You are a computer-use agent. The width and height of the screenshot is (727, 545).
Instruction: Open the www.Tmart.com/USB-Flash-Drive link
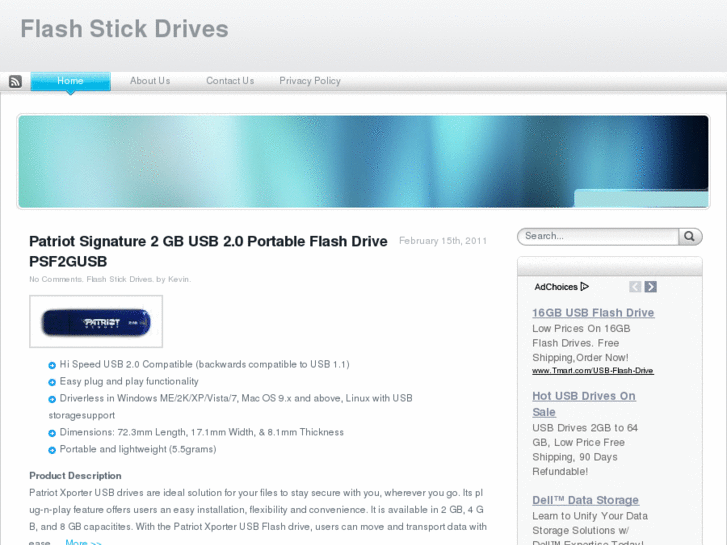pos(593,371)
